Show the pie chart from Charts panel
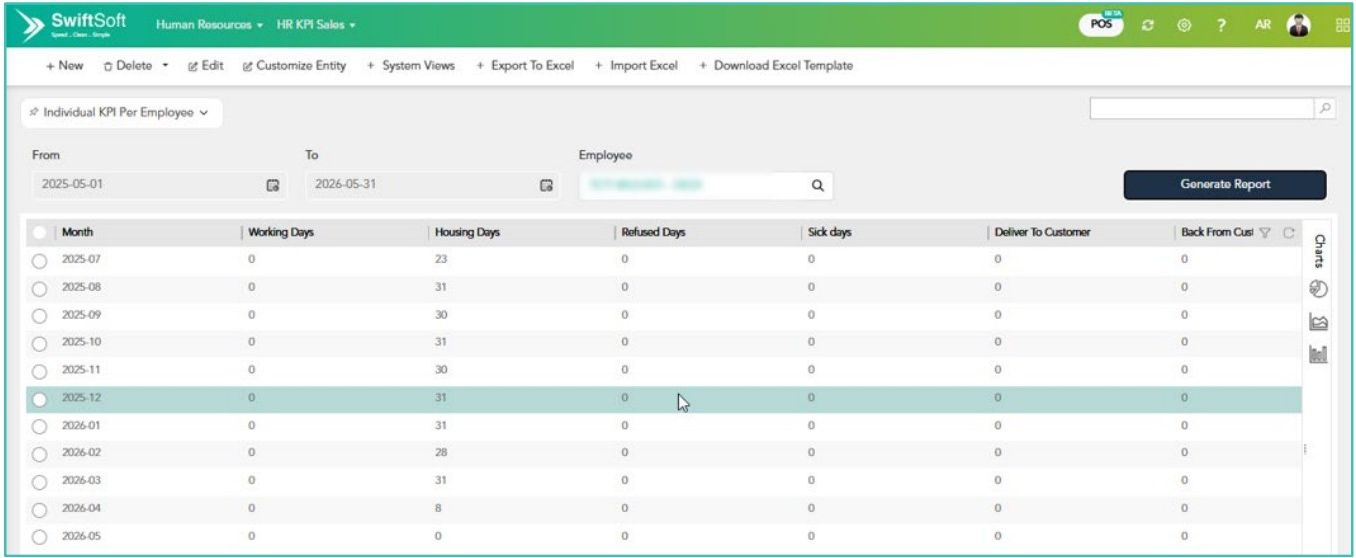This screenshot has width=1356, height=558. [x=1318, y=289]
